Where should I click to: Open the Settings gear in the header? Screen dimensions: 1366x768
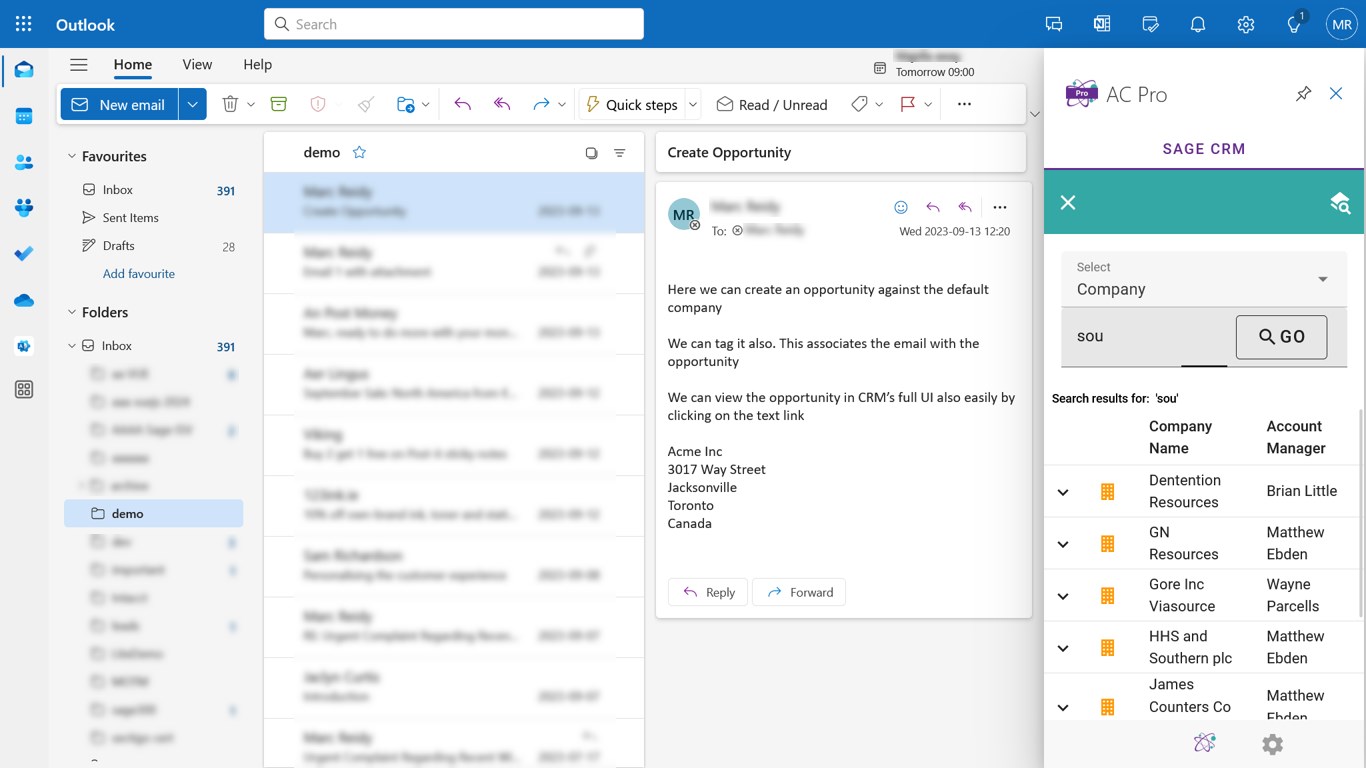pos(1246,24)
